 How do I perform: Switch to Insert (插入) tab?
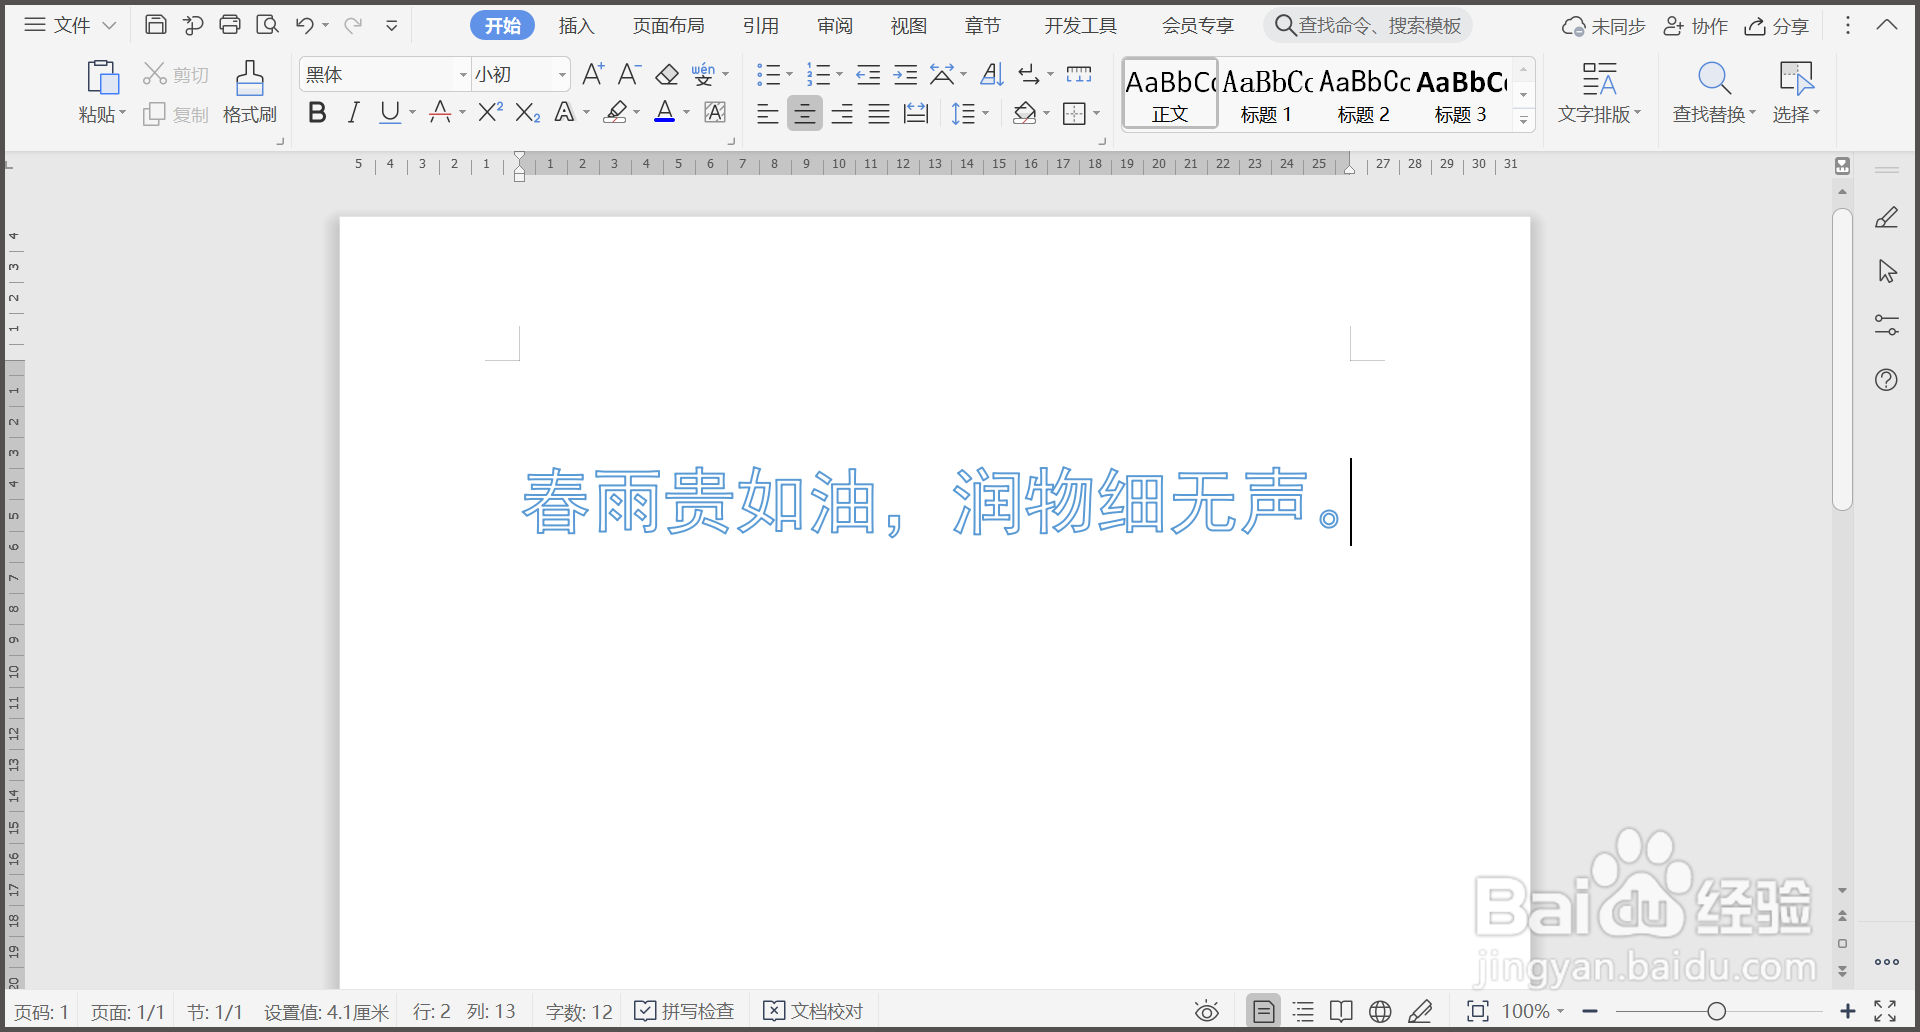[x=576, y=26]
